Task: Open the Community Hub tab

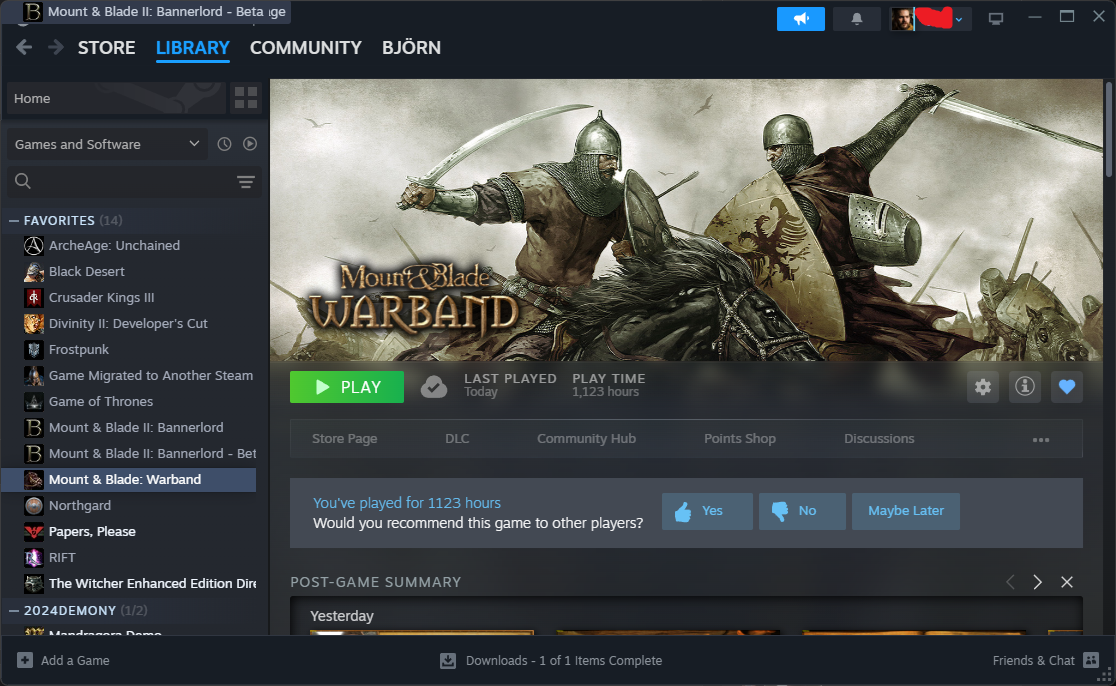Action: tap(586, 439)
